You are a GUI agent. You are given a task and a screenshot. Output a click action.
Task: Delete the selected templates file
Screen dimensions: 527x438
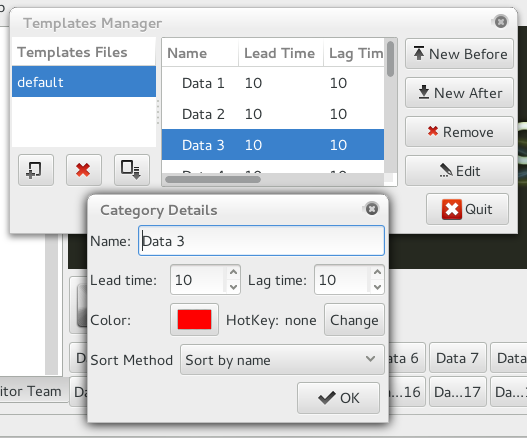(84, 170)
